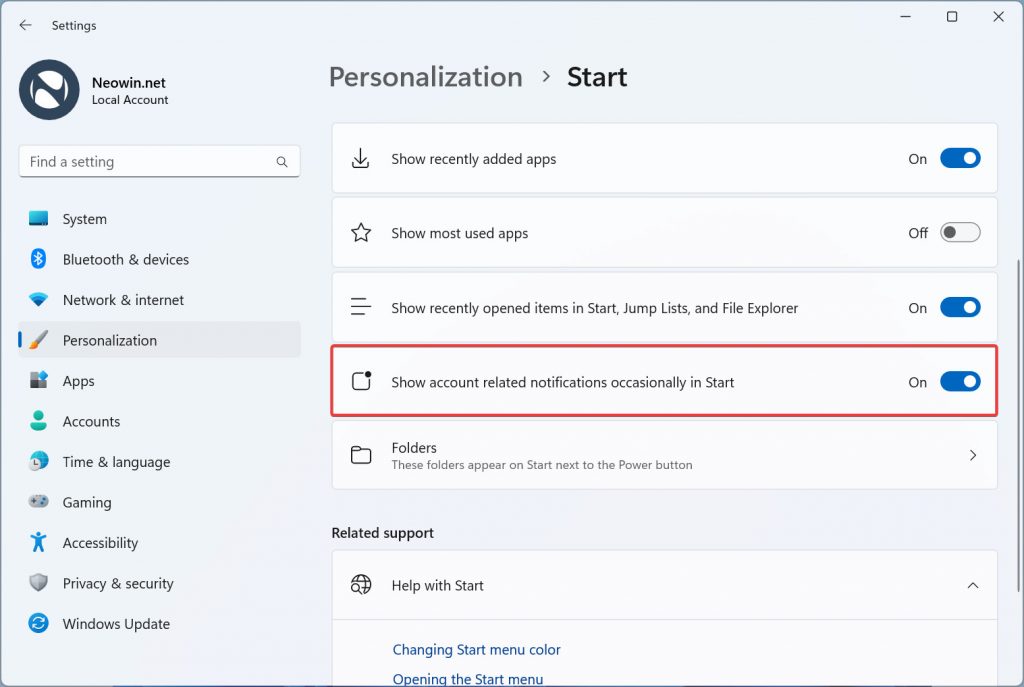Image resolution: width=1024 pixels, height=687 pixels.
Task: Turn off account related notifications toggle
Action: click(960, 381)
